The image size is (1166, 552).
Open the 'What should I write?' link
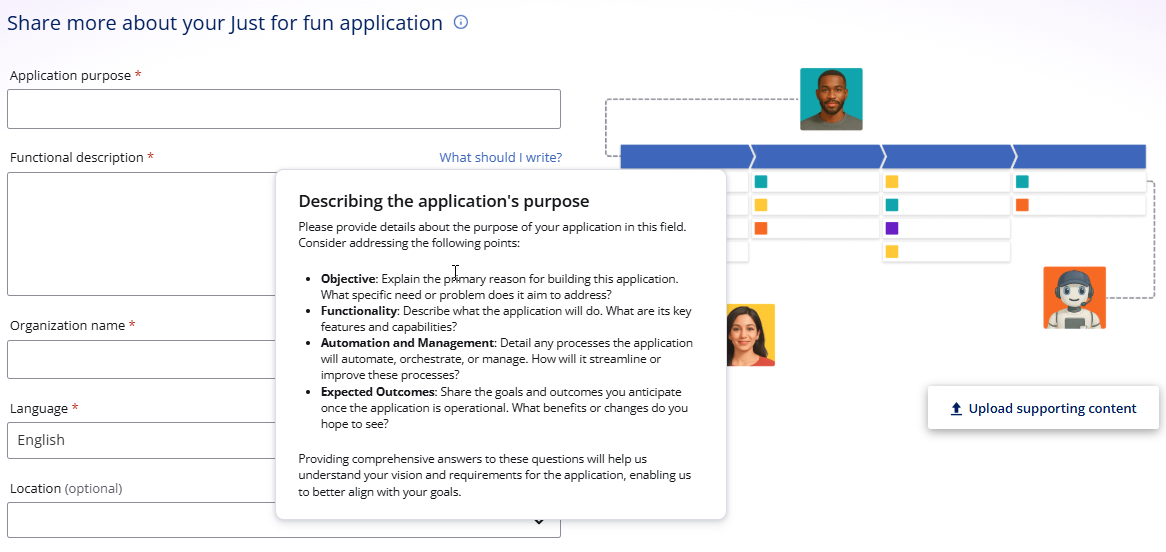click(x=500, y=157)
